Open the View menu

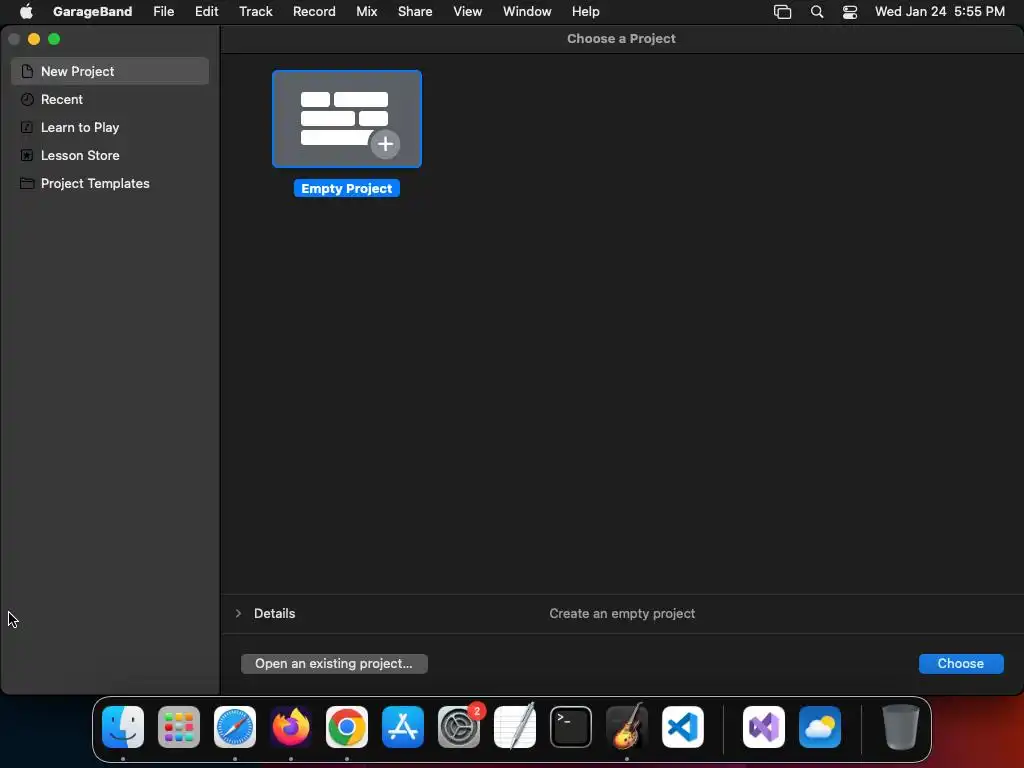click(x=468, y=11)
